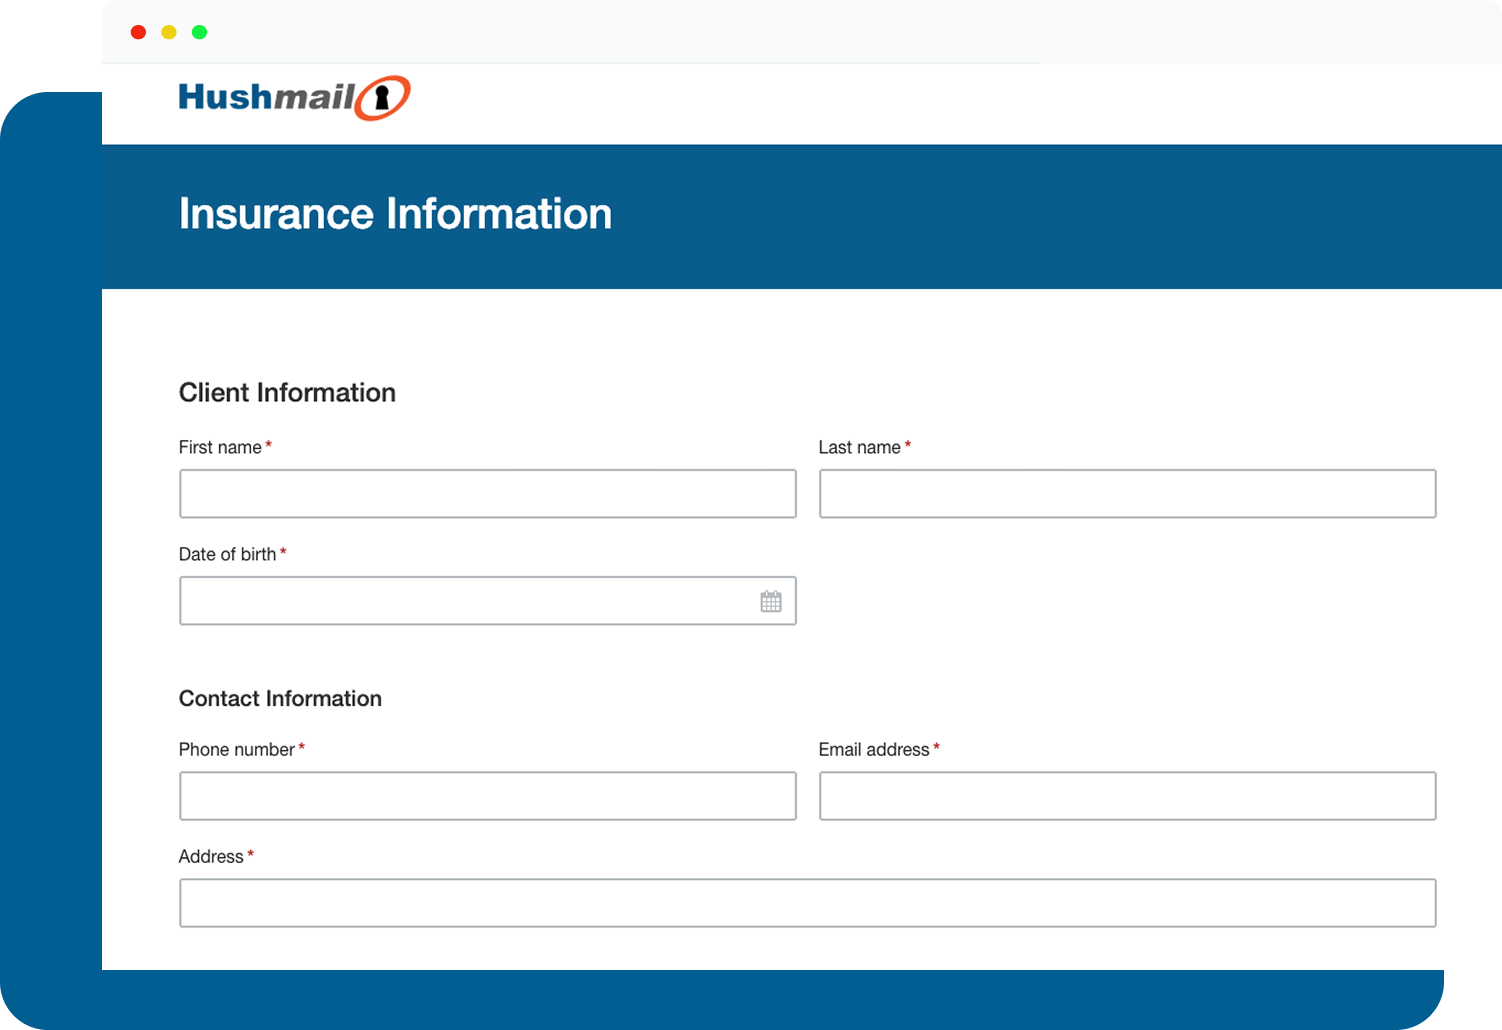
Task: Click the First name label text
Action: 220,447
